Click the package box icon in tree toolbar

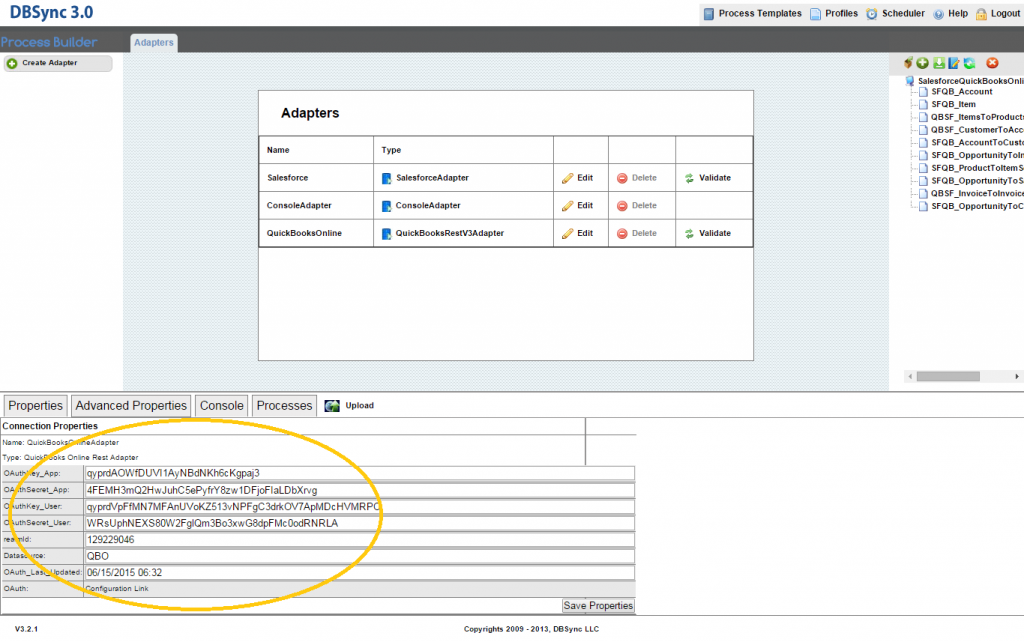pos(908,63)
